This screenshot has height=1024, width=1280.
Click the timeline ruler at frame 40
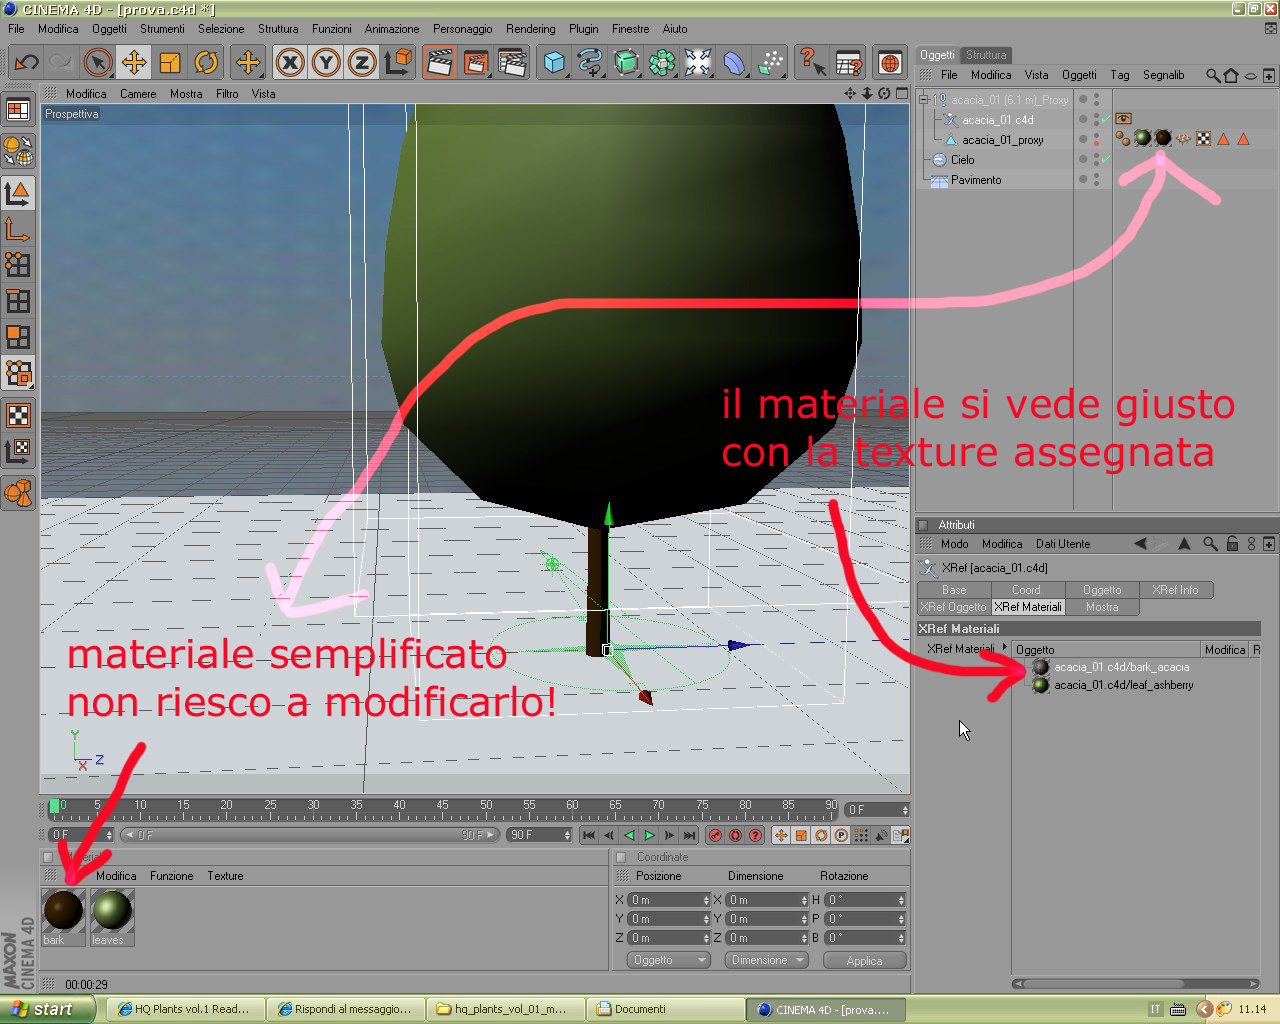coord(399,808)
